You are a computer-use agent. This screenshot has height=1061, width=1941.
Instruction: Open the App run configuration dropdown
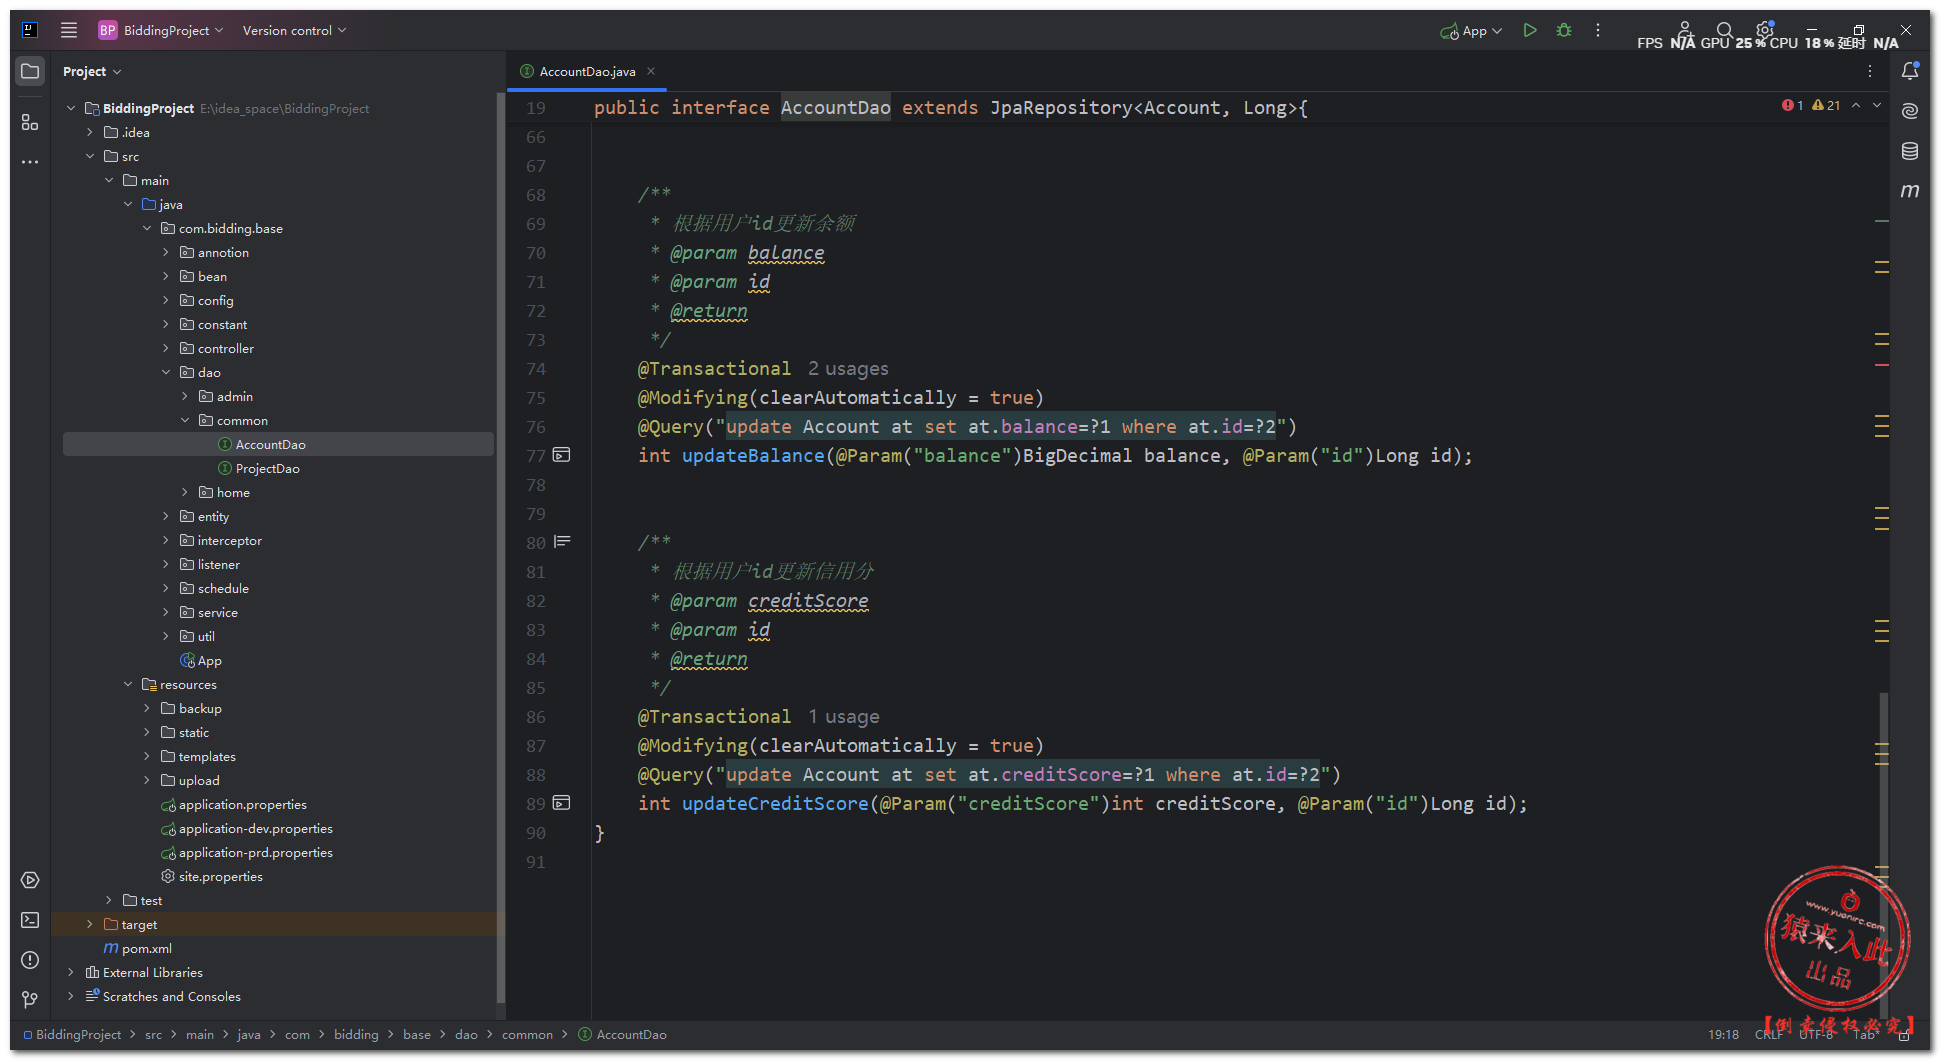[x=1472, y=31]
